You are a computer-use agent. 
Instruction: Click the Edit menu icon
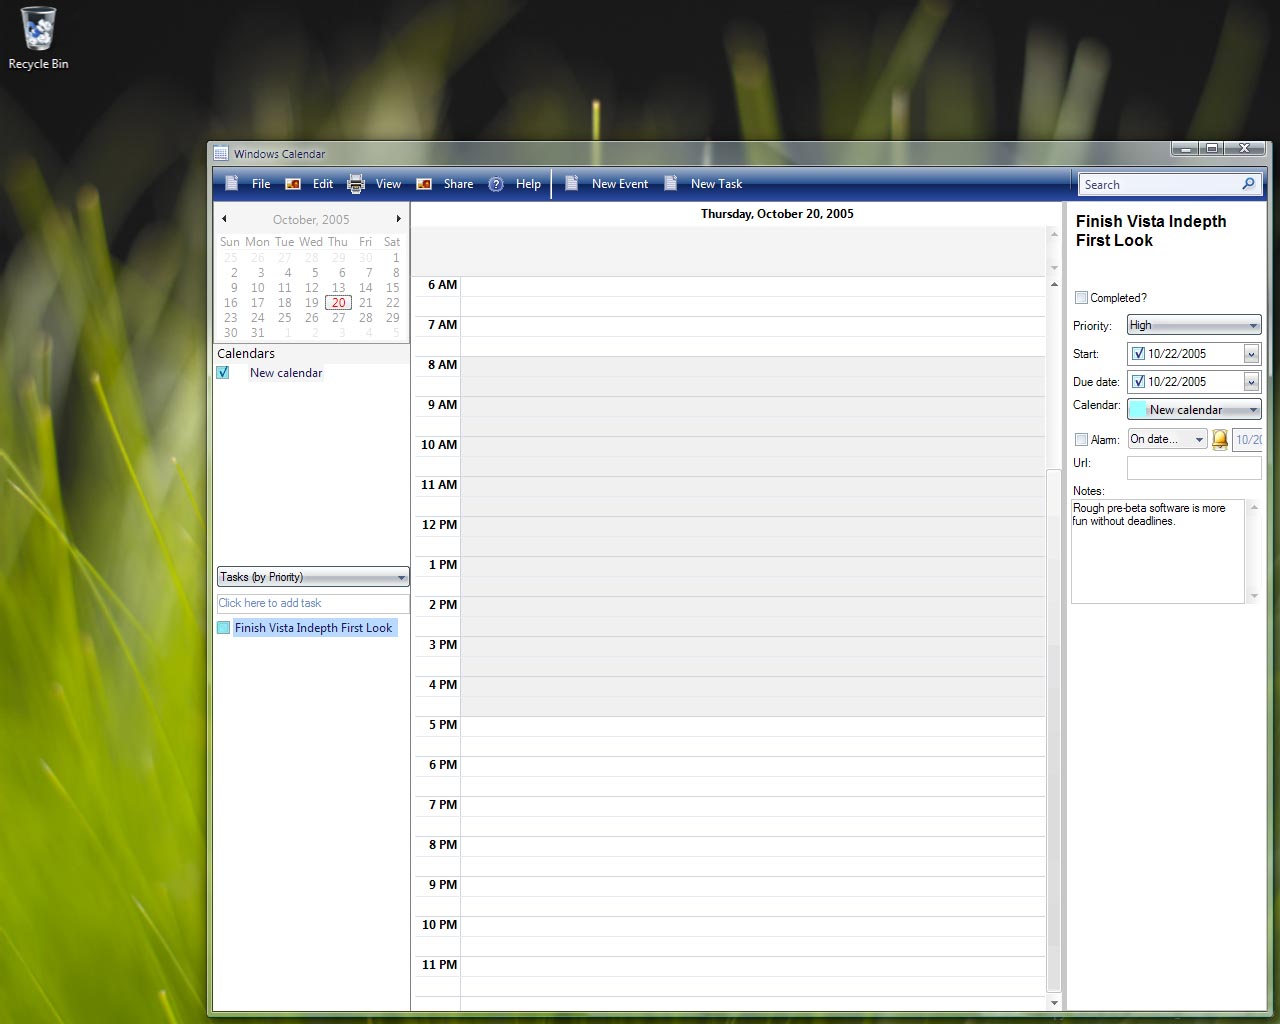293,184
